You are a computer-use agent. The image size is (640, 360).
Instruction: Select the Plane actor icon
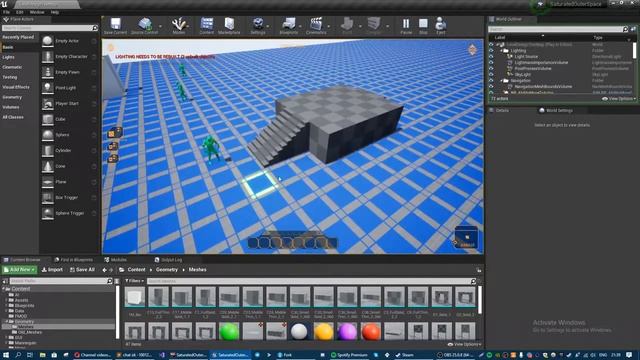48,182
